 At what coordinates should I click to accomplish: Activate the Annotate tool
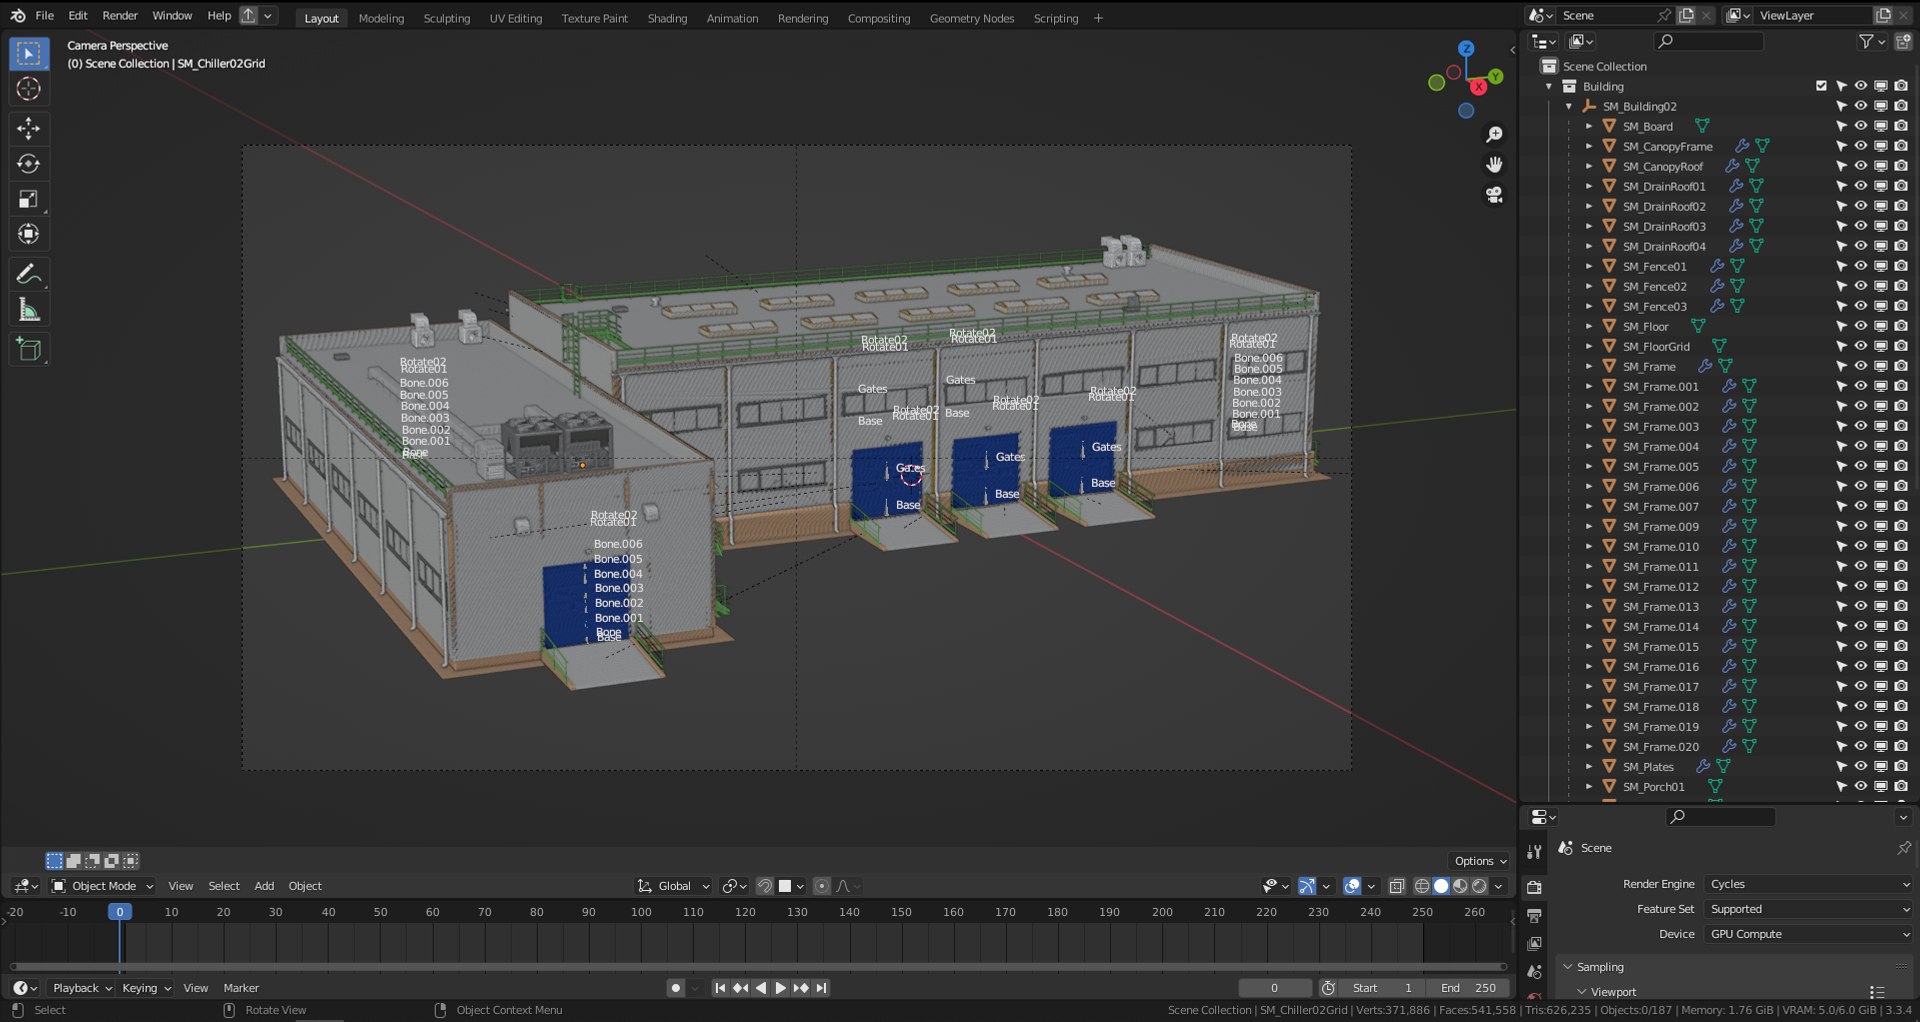click(29, 273)
